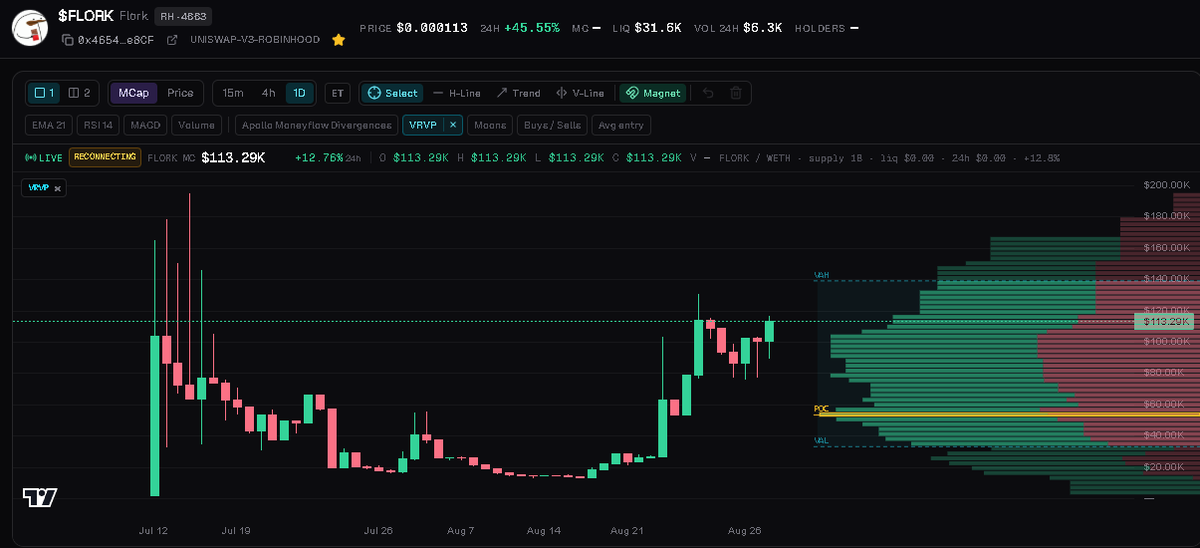This screenshot has width=1200, height=548.
Task: Enable the Buys / Sells overlay
Action: 552,125
